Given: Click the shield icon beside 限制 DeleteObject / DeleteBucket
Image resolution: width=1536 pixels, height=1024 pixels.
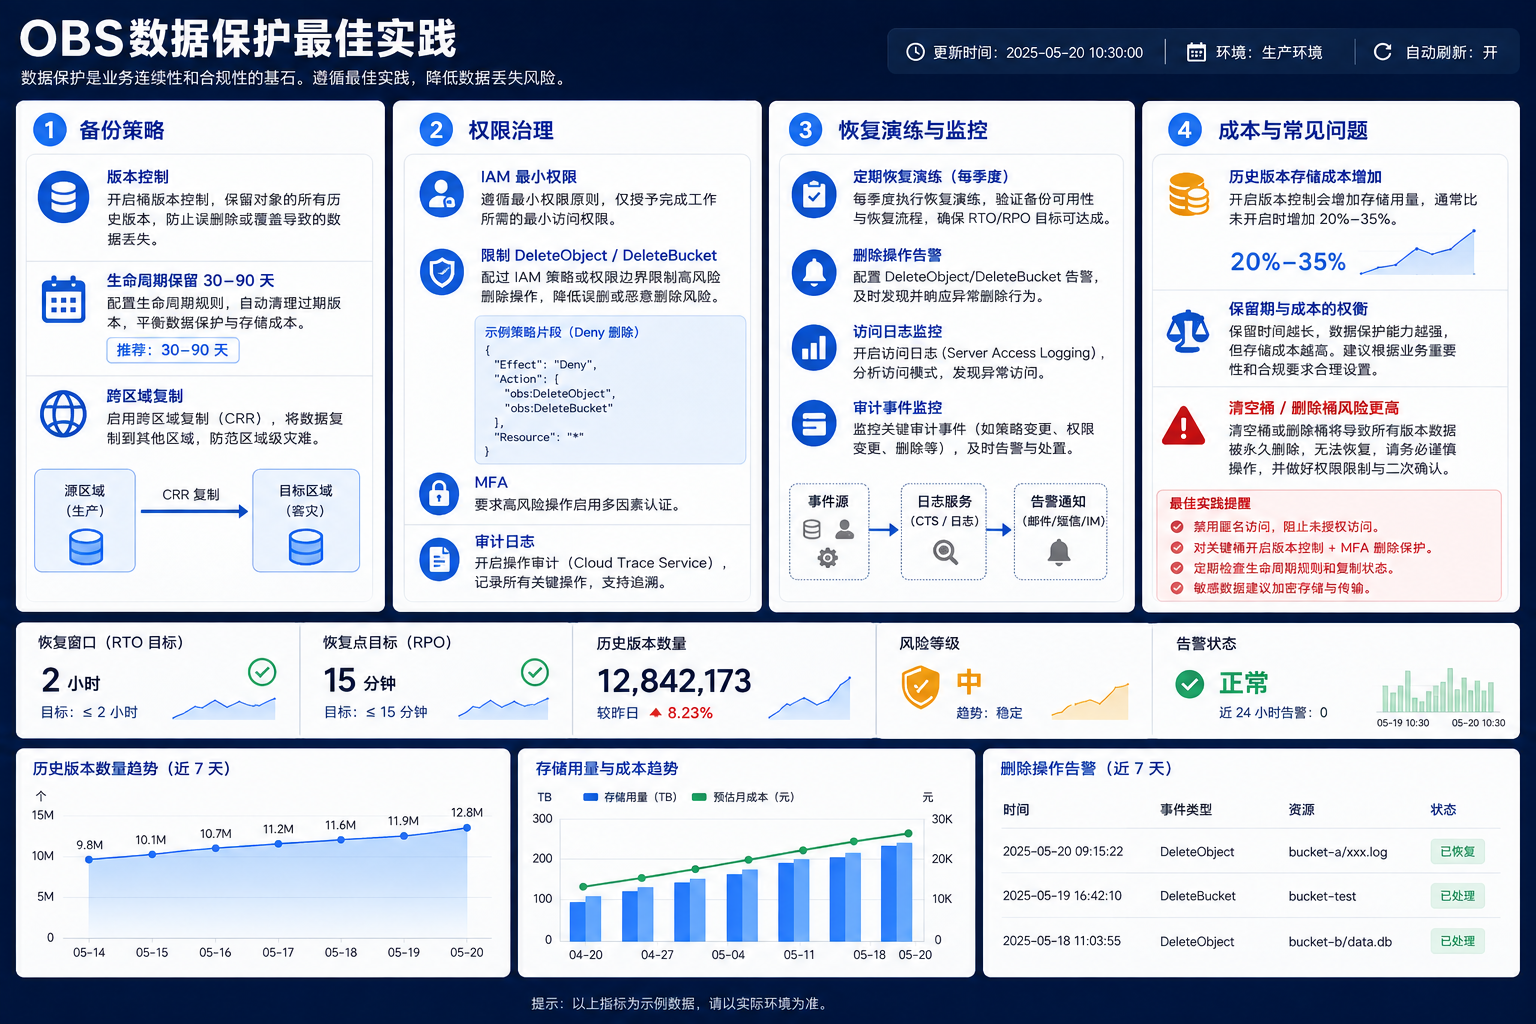Looking at the screenshot, I should 441,272.
